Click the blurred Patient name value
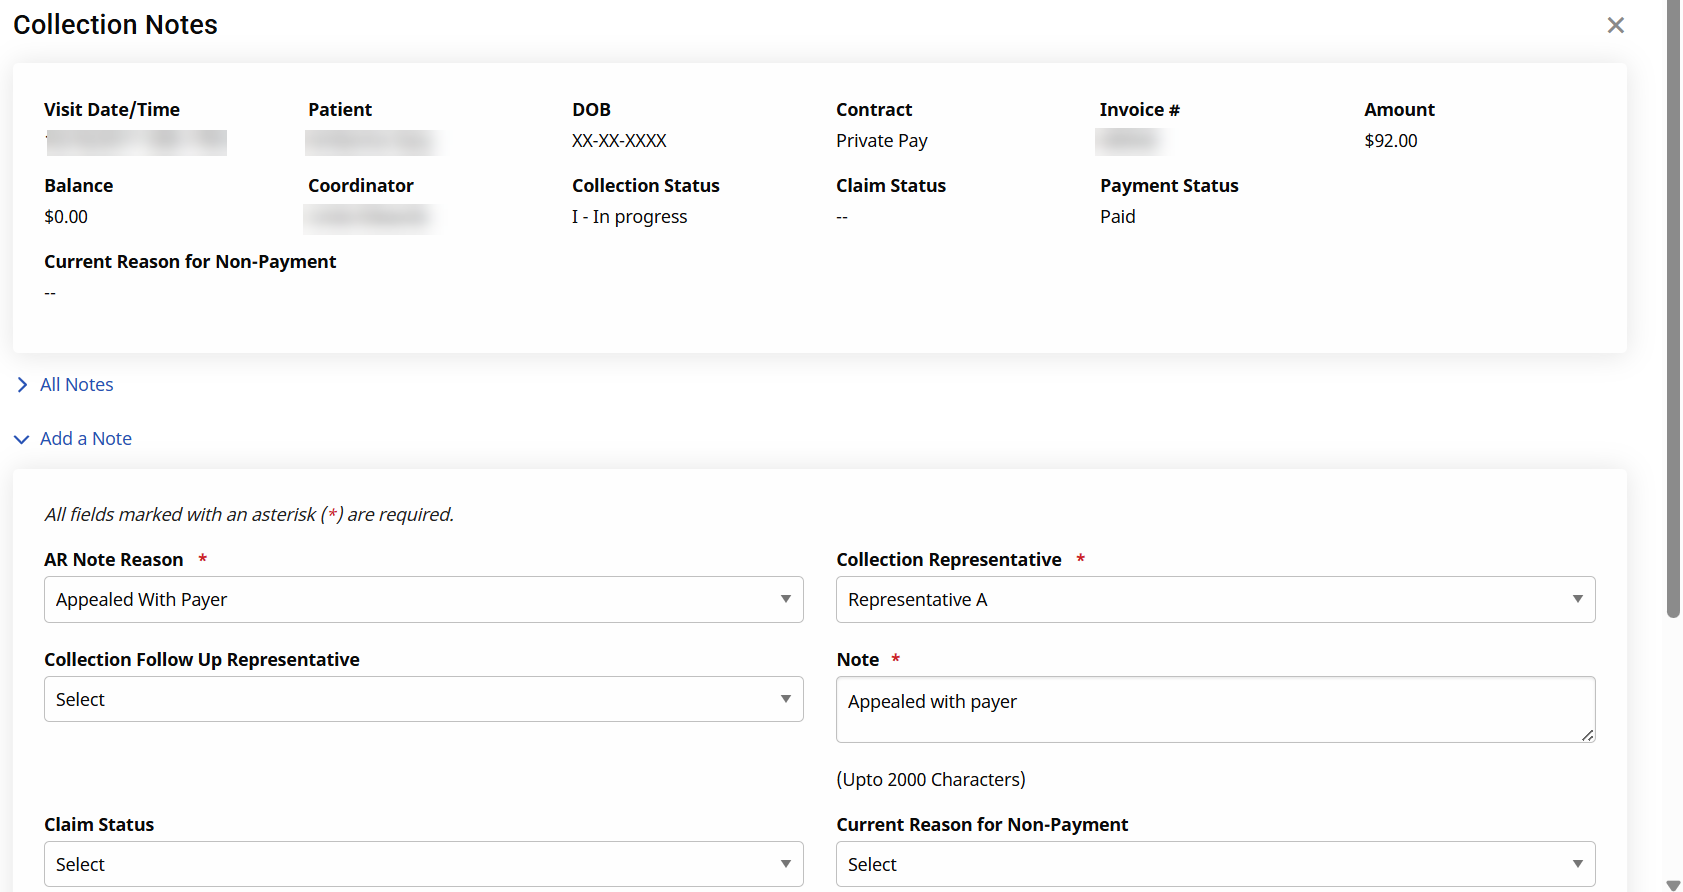The height and width of the screenshot is (892, 1683). coord(373,142)
